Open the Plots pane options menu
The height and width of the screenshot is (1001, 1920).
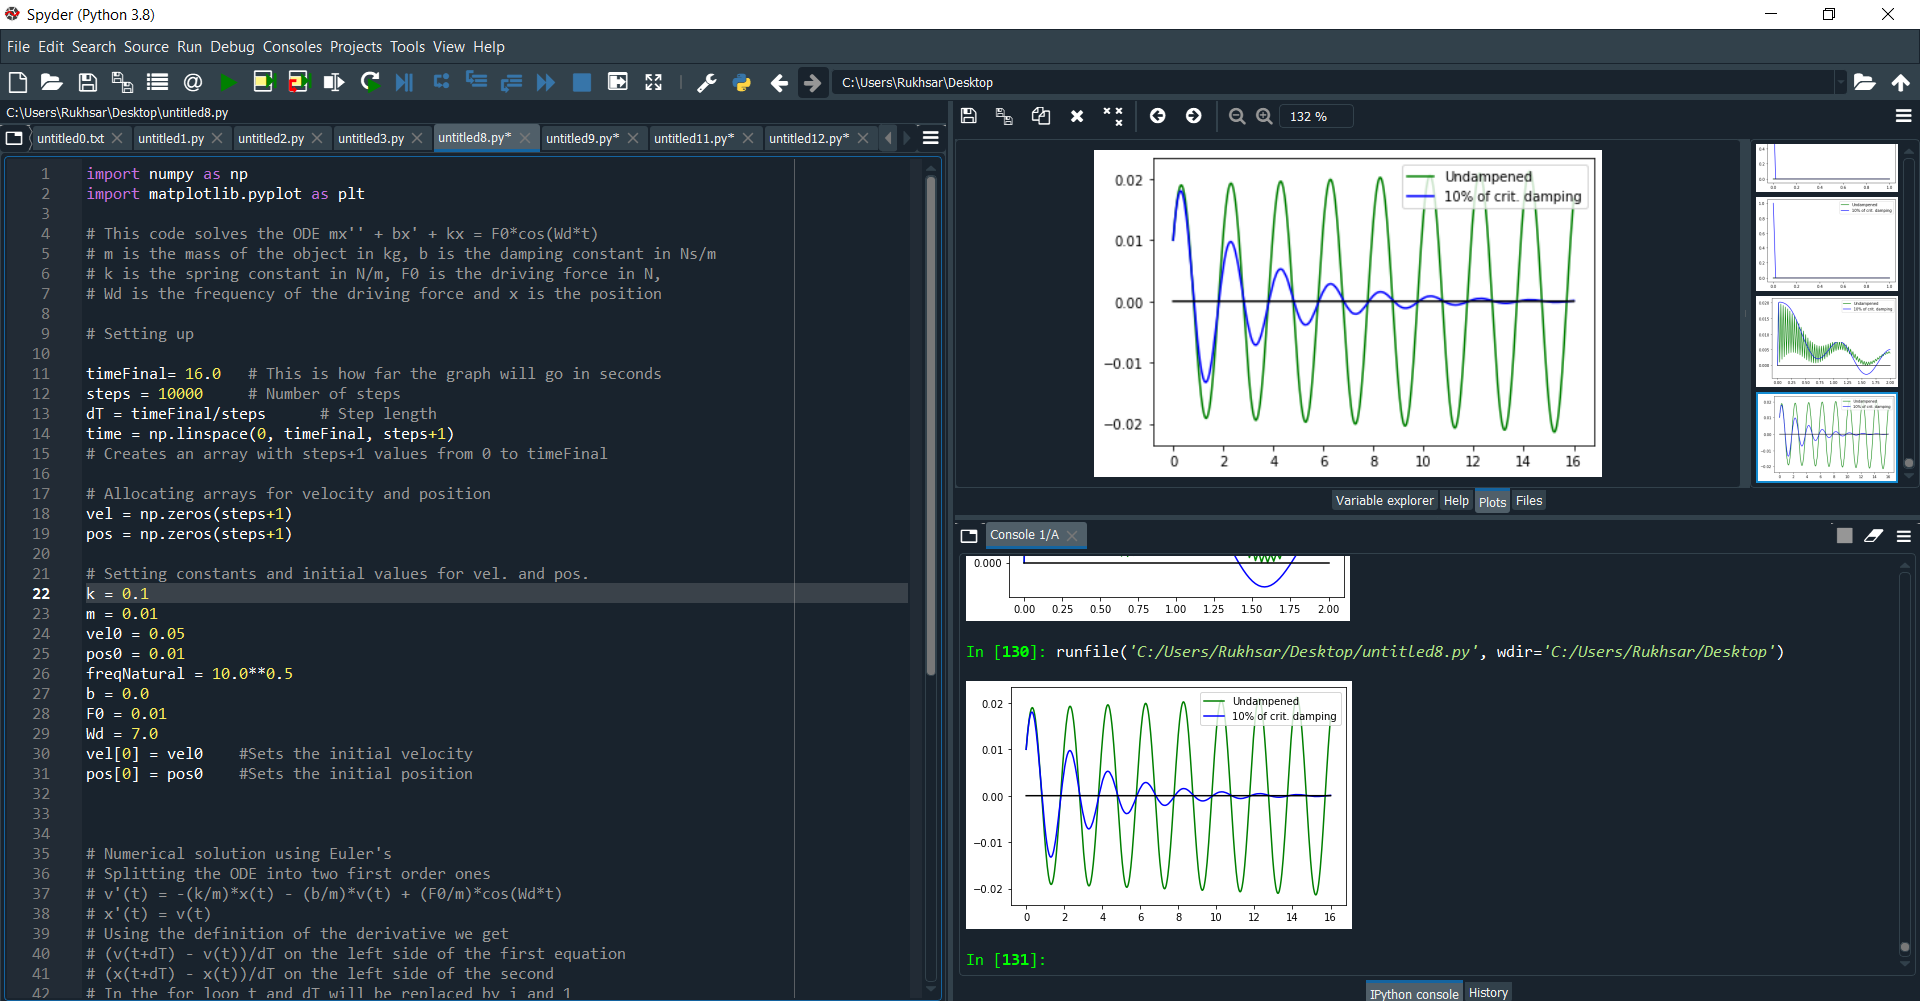click(x=1903, y=116)
